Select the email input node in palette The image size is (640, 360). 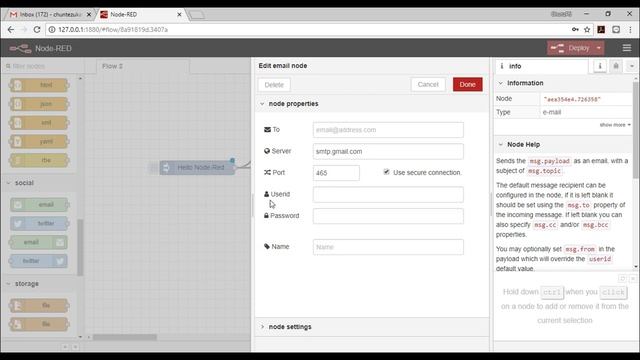(39, 204)
